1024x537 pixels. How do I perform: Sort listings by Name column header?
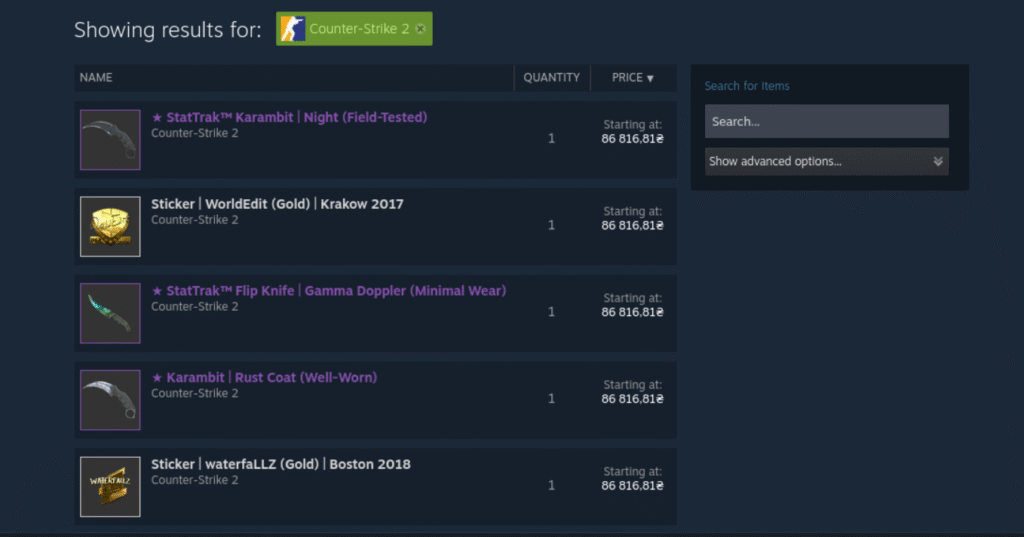[x=96, y=78]
